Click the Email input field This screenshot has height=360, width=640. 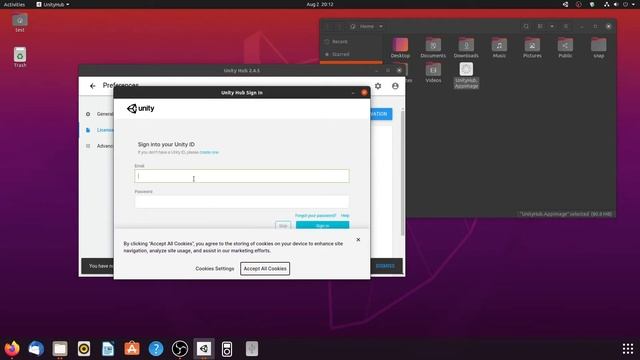[x=242, y=176]
